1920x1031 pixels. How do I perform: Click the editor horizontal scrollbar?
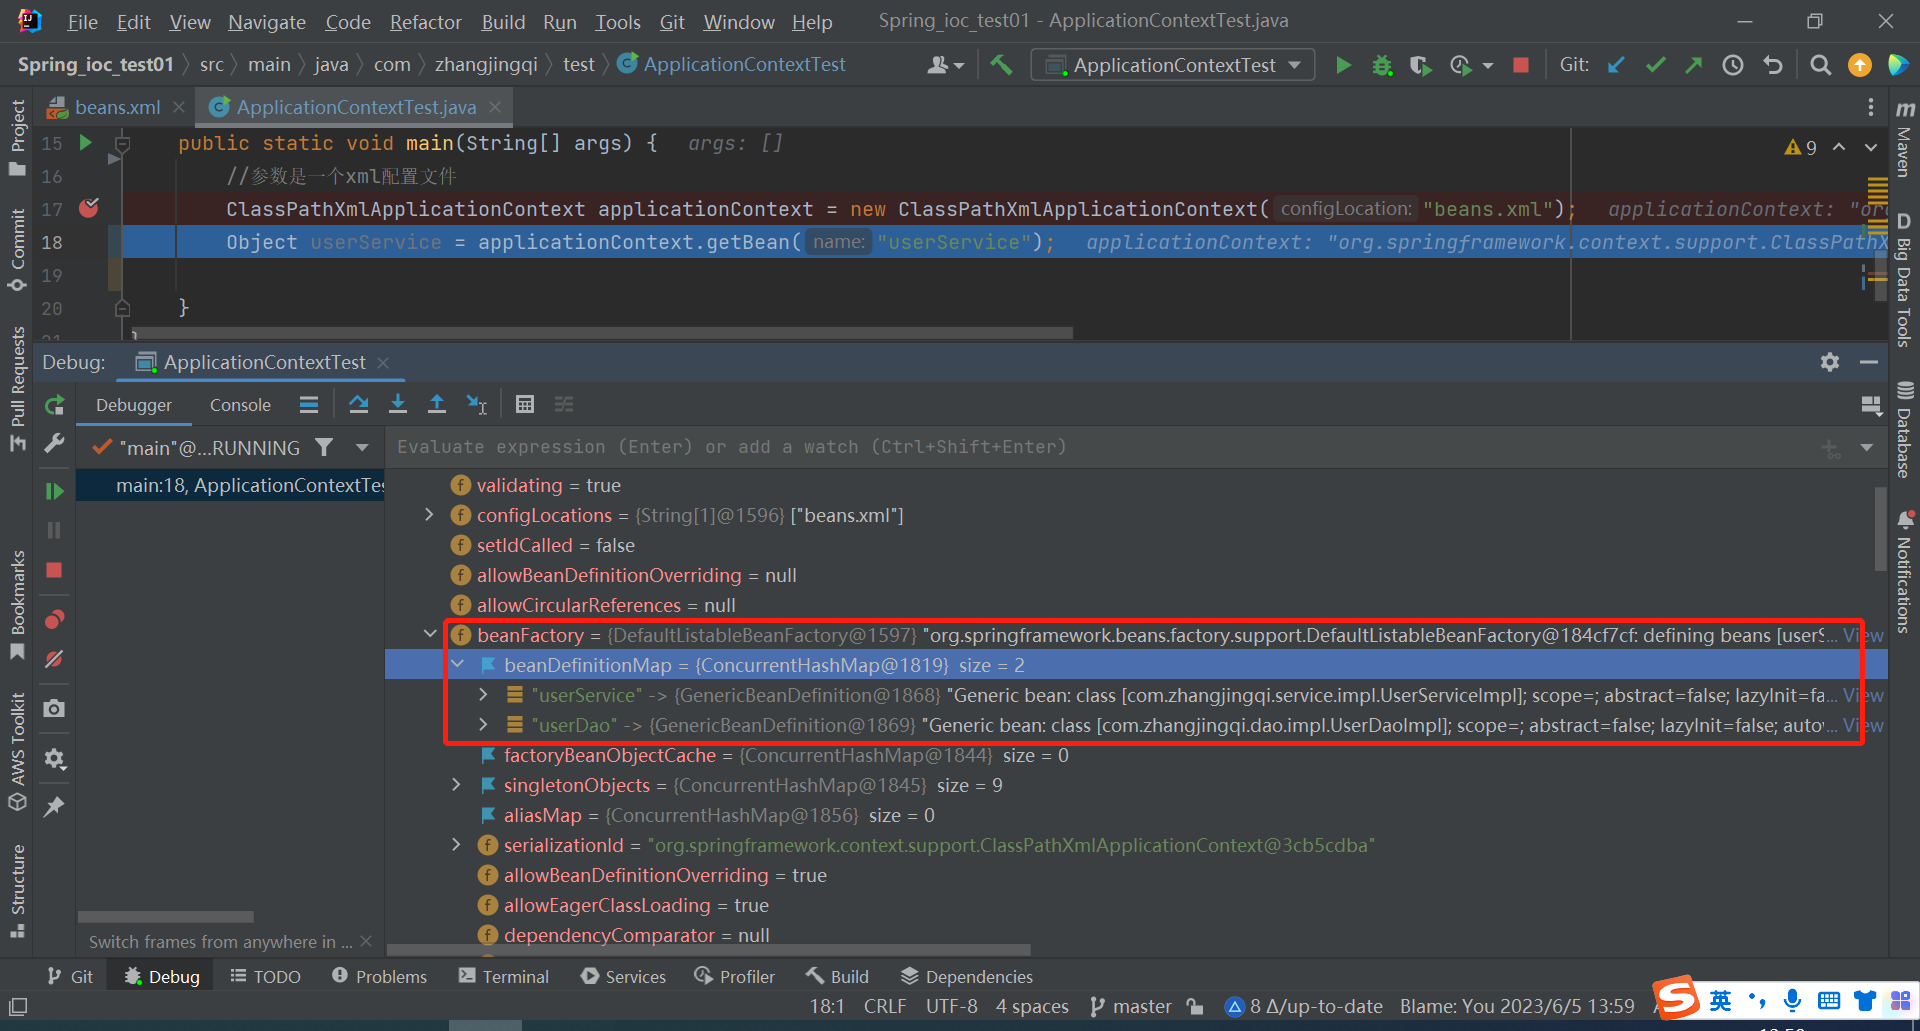click(x=603, y=333)
